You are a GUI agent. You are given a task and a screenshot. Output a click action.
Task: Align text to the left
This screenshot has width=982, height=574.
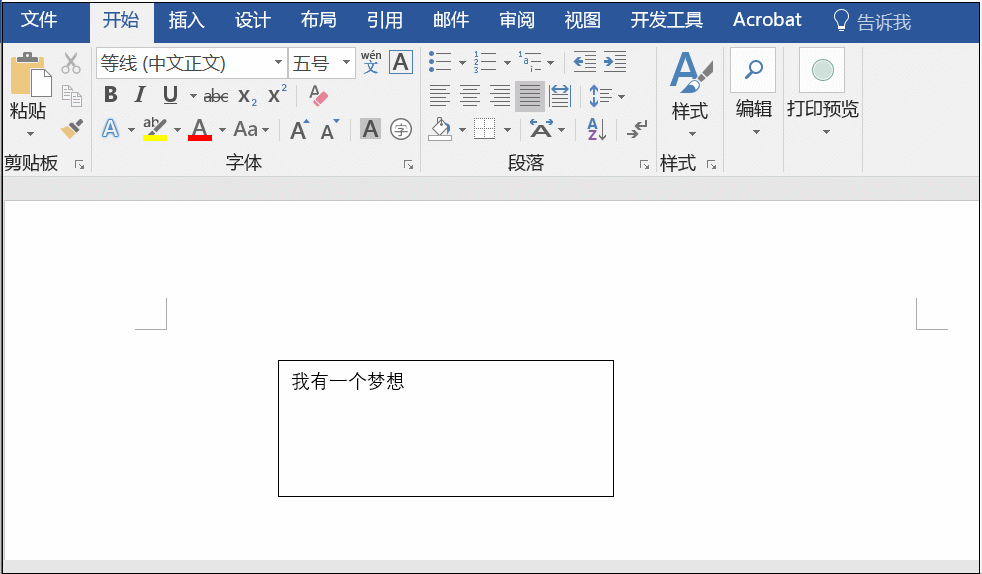440,96
